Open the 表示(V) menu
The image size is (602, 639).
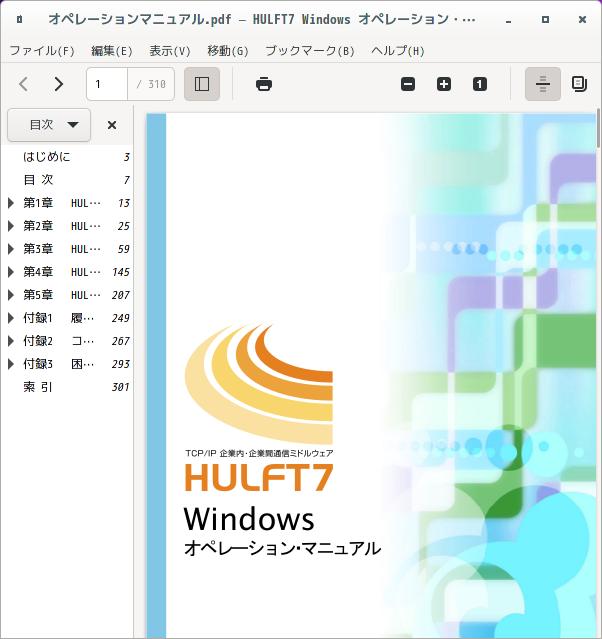pyautogui.click(x=170, y=51)
